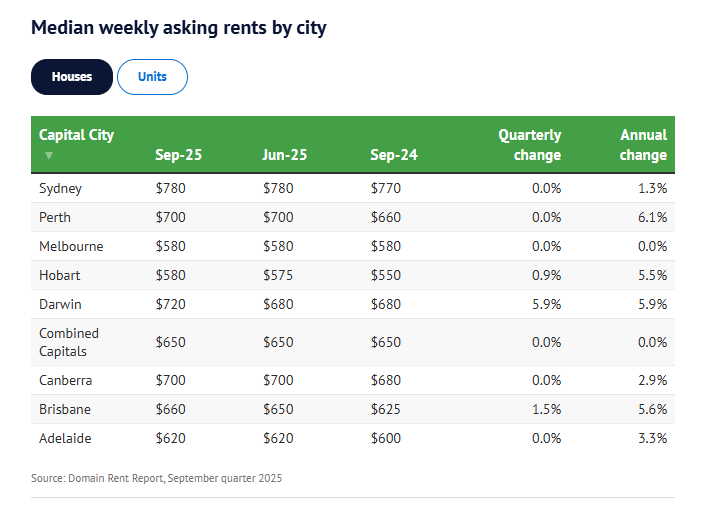Click the Melbourne city cell
This screenshot has height=521, width=712.
[x=71, y=246]
